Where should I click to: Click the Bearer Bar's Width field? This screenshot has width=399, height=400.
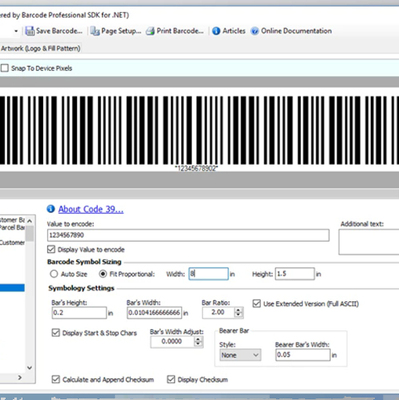[303, 355]
